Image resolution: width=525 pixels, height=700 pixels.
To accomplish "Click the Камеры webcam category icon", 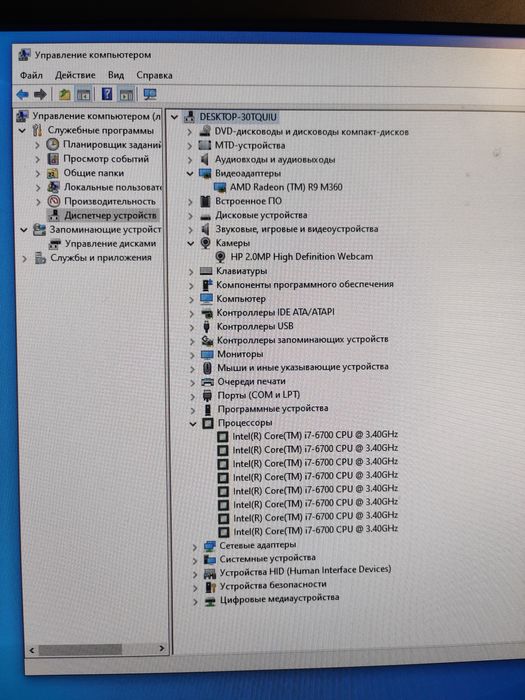I will pos(205,242).
